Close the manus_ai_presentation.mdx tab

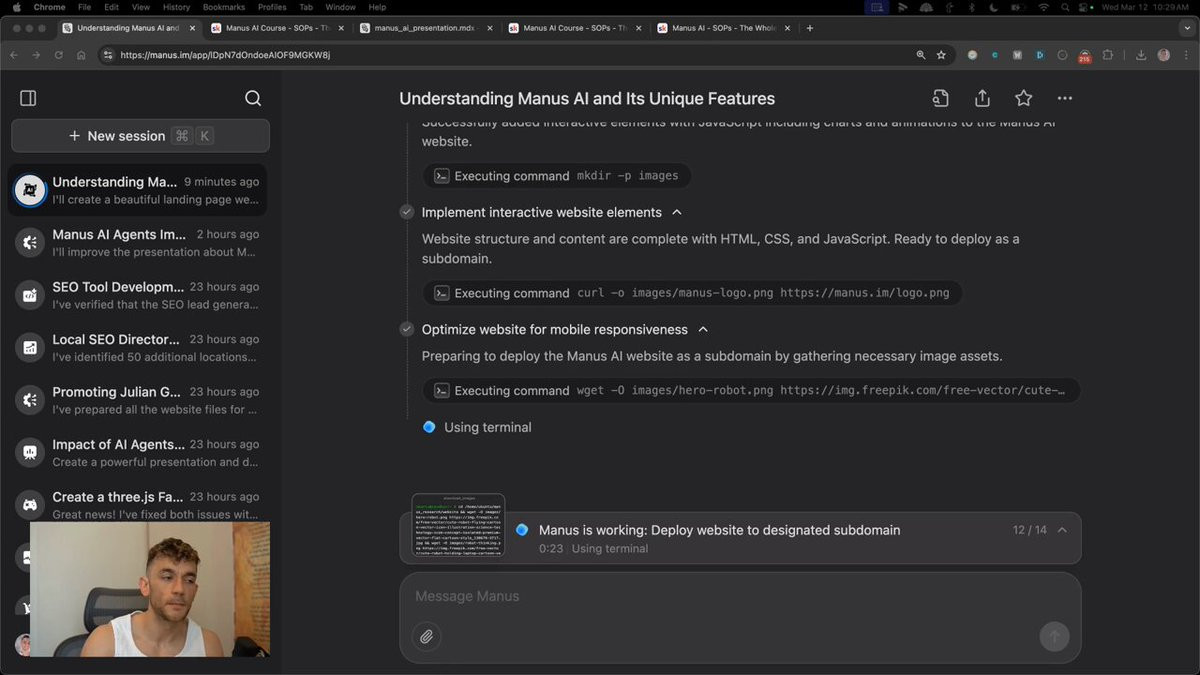click(x=490, y=28)
